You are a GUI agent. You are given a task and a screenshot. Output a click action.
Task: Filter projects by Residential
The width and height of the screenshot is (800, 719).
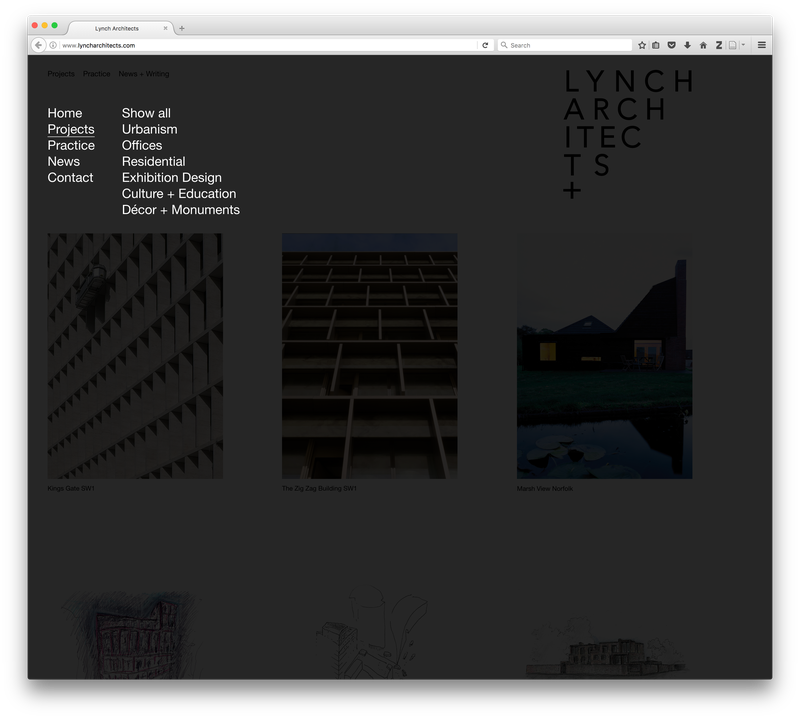pyautogui.click(x=154, y=161)
